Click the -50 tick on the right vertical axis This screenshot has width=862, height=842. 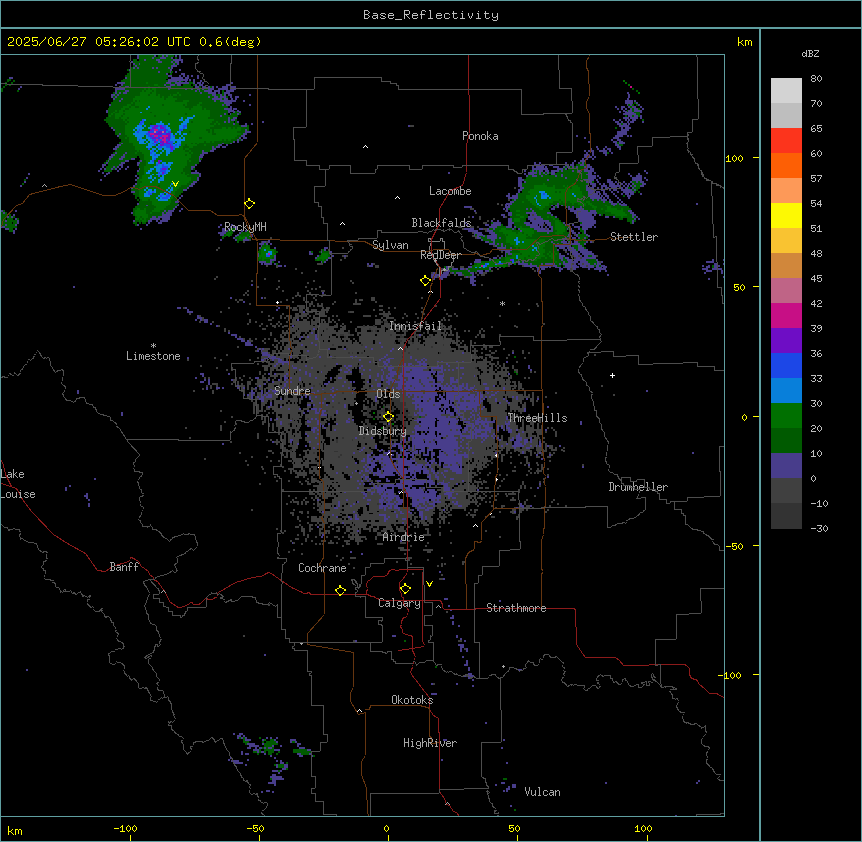click(734, 546)
